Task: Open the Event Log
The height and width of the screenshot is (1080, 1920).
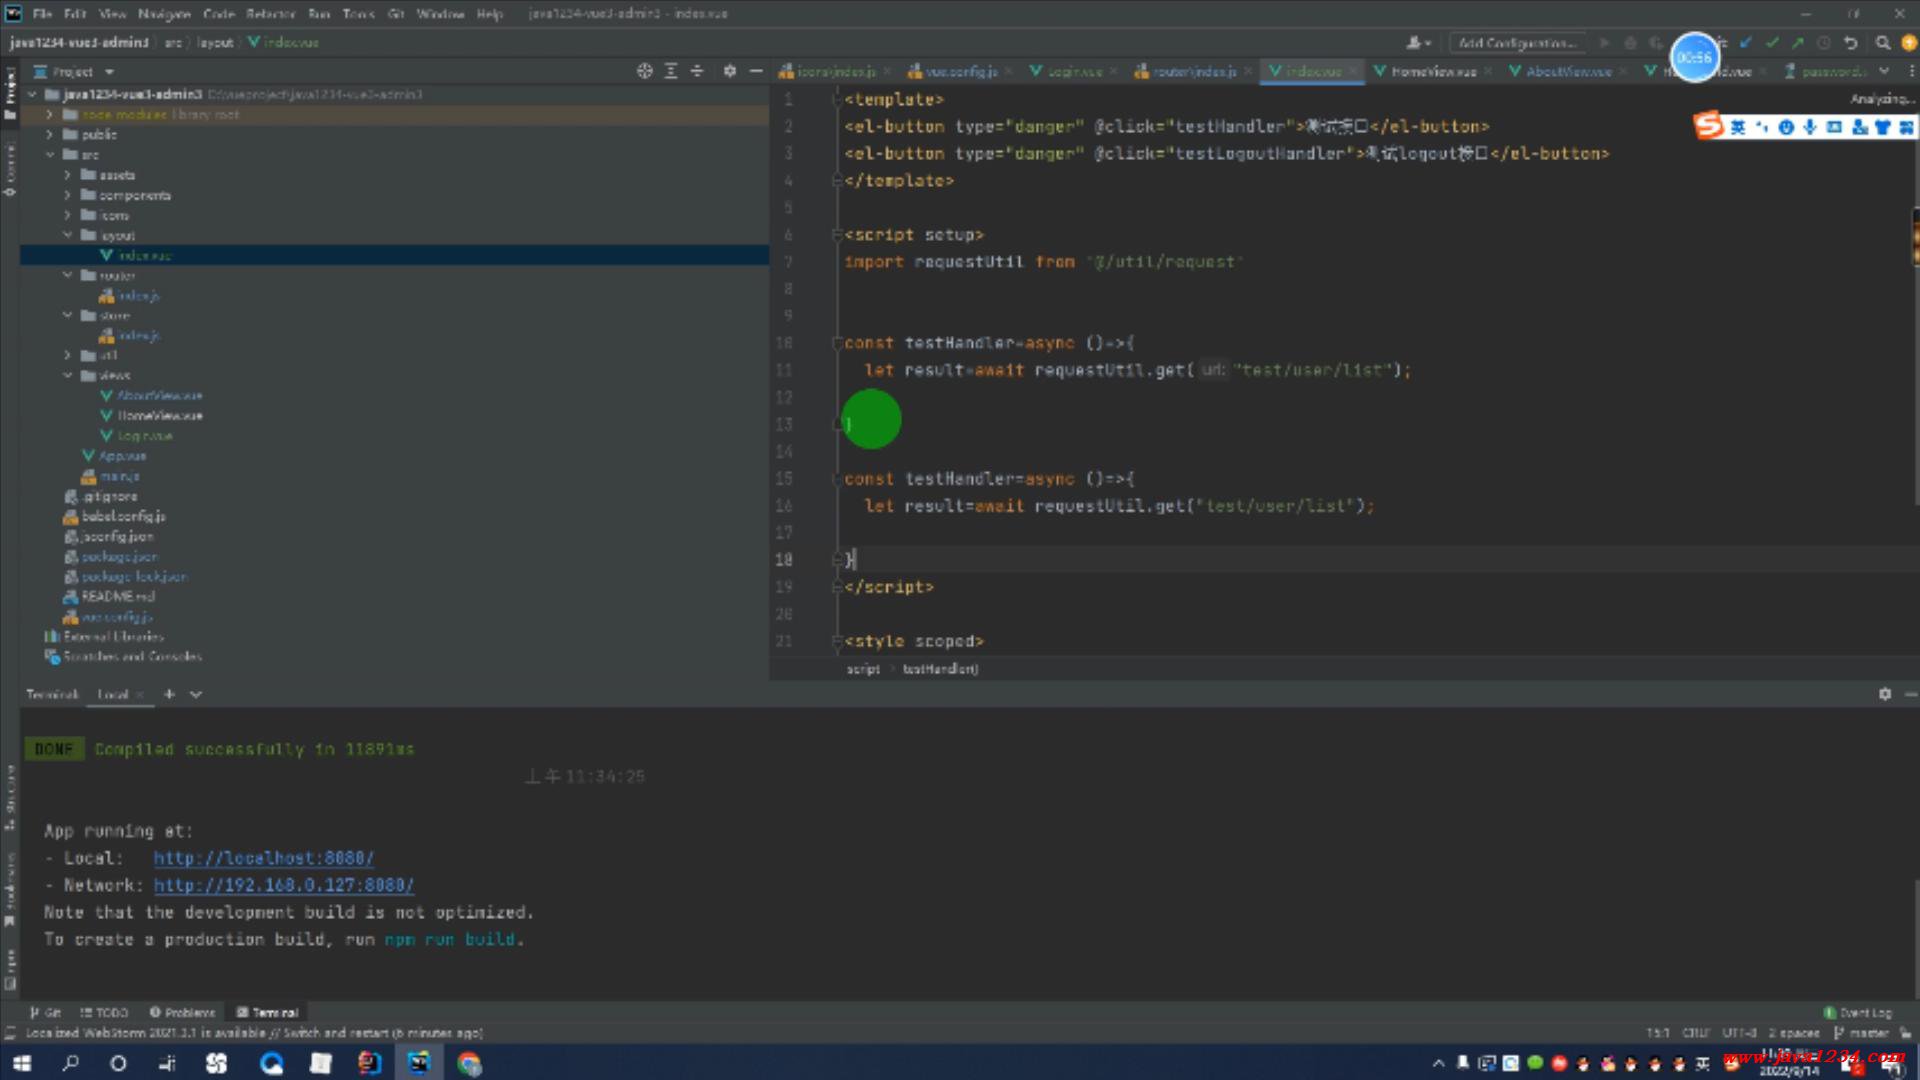Action: (x=1858, y=1012)
